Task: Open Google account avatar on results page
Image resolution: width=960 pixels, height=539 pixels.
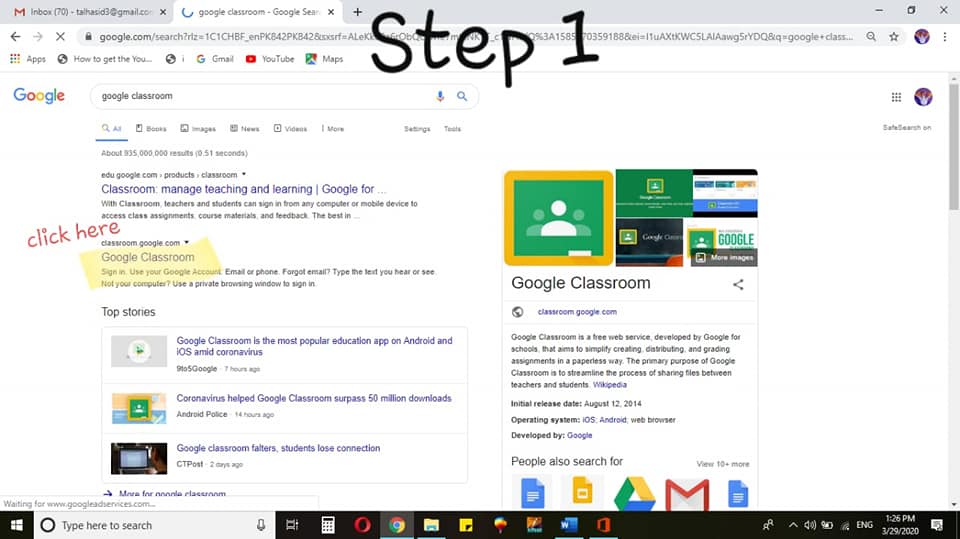Action: [923, 96]
